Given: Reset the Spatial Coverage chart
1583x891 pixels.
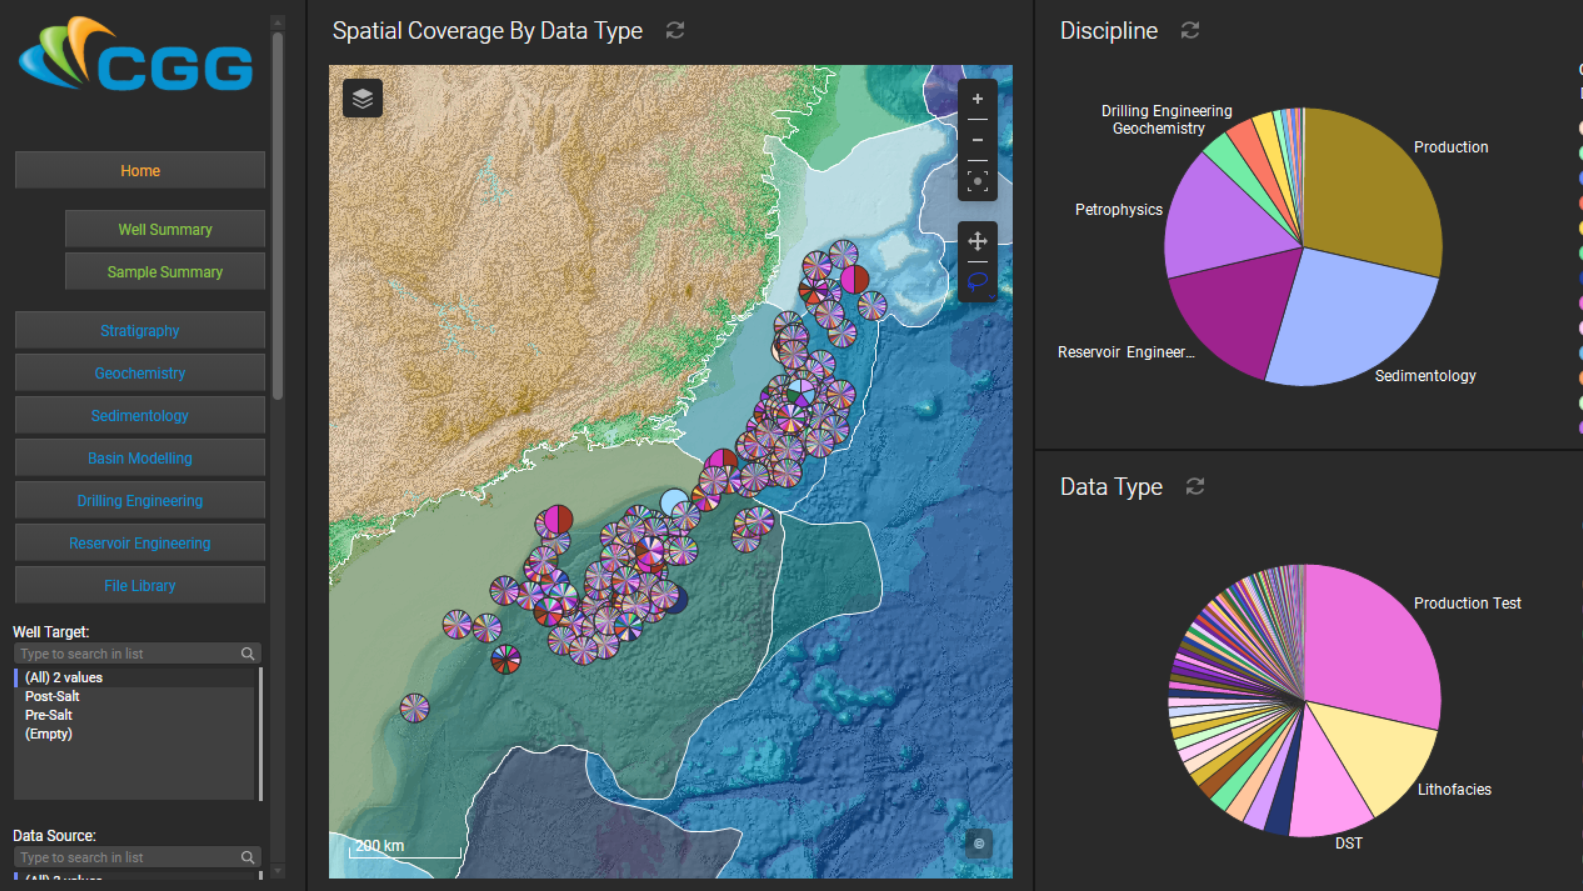Looking at the screenshot, I should click(x=675, y=31).
